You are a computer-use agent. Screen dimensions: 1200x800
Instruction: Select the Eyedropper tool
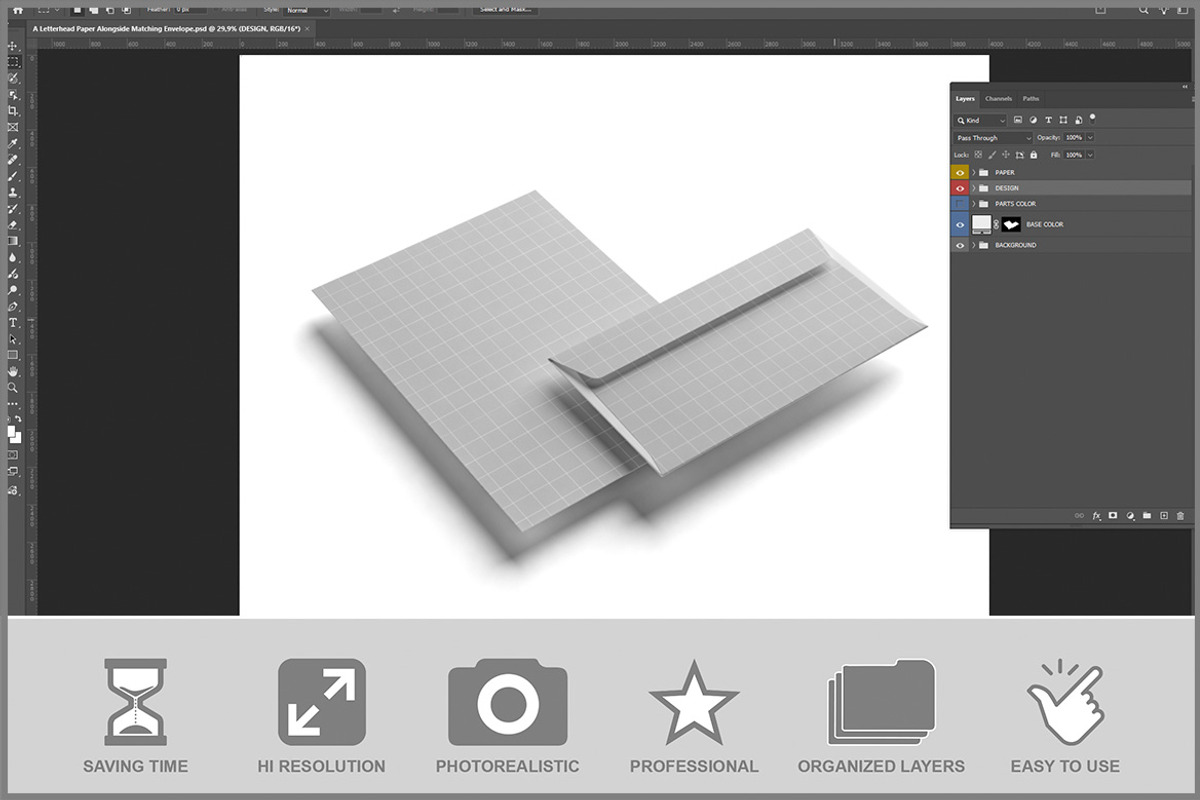(14, 143)
